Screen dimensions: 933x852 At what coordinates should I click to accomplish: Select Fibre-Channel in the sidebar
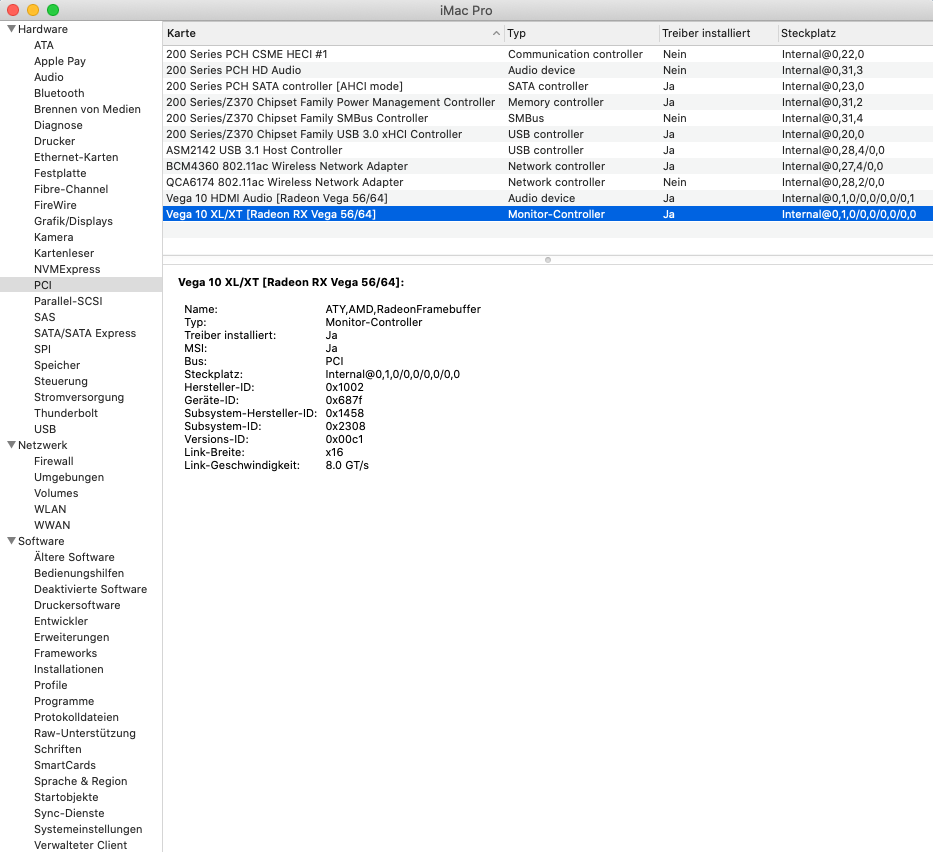click(71, 189)
